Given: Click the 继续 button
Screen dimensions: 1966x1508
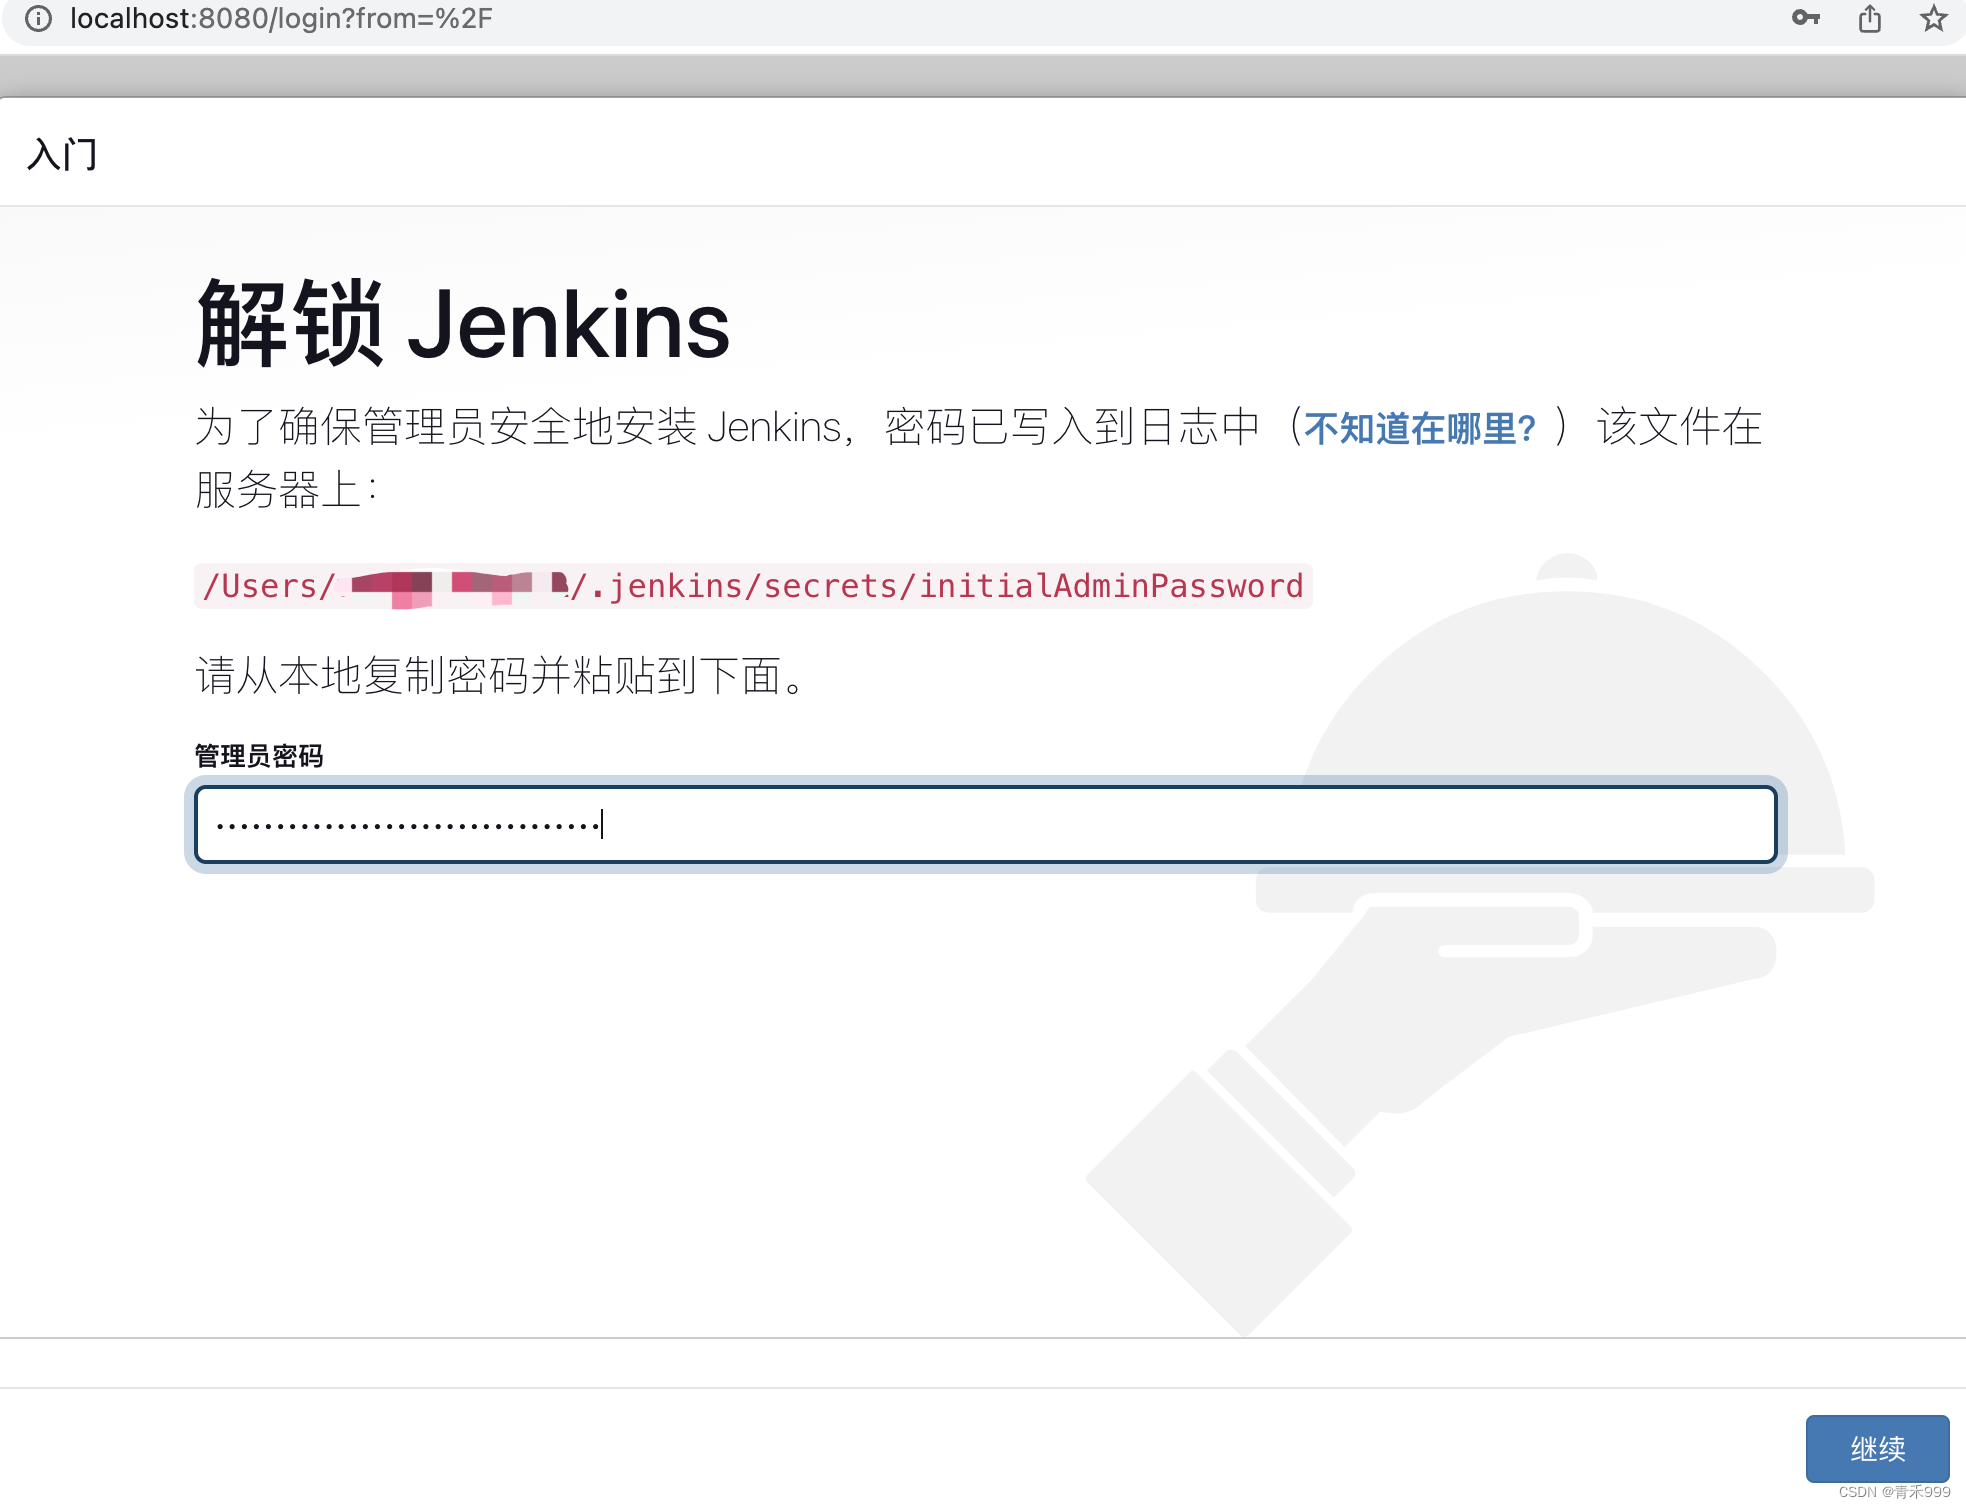Looking at the screenshot, I should click(x=1877, y=1448).
